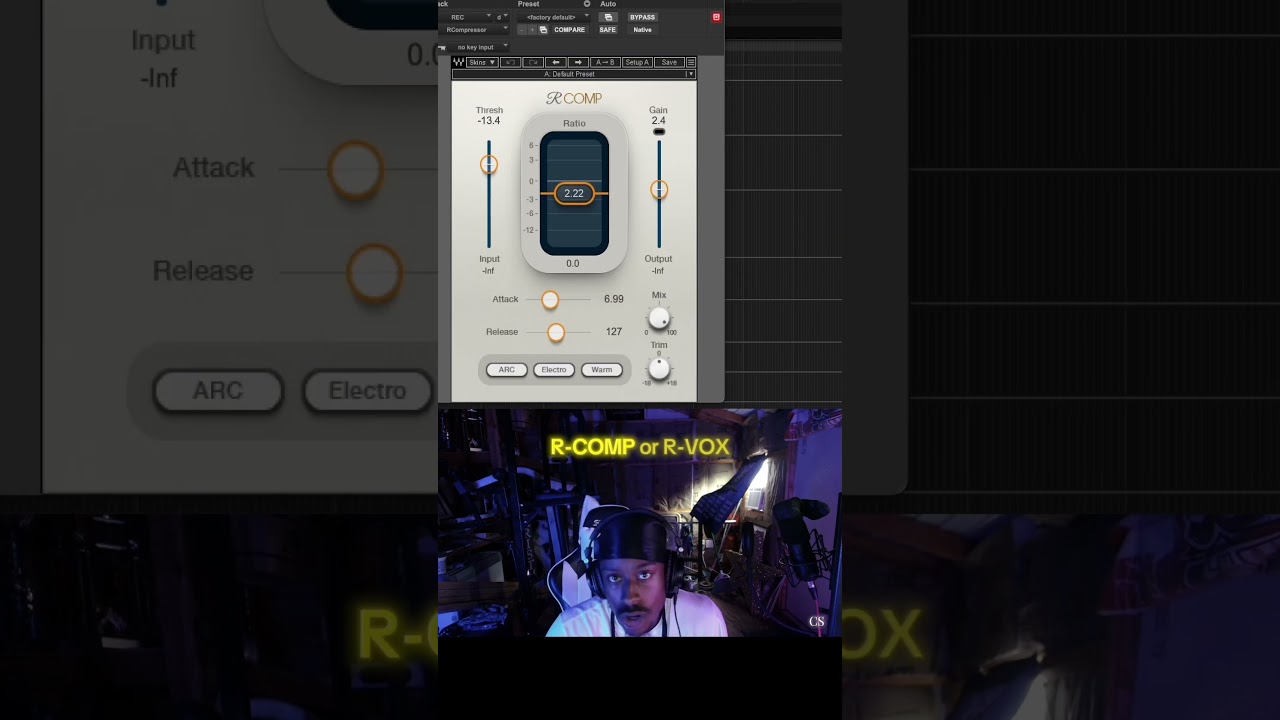Click the Attack slider knob
The width and height of the screenshot is (1280, 720).
tap(550, 300)
